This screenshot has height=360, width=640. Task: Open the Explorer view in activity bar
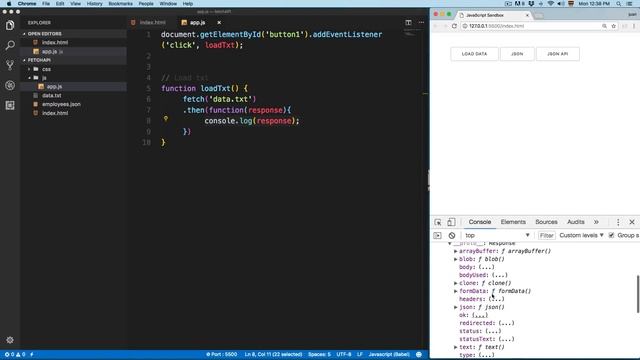coord(10,25)
